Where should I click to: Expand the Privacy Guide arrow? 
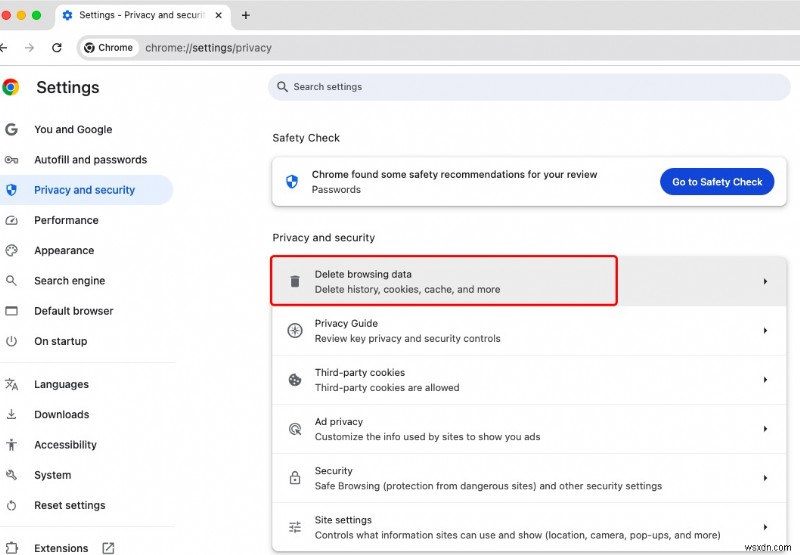coord(765,331)
